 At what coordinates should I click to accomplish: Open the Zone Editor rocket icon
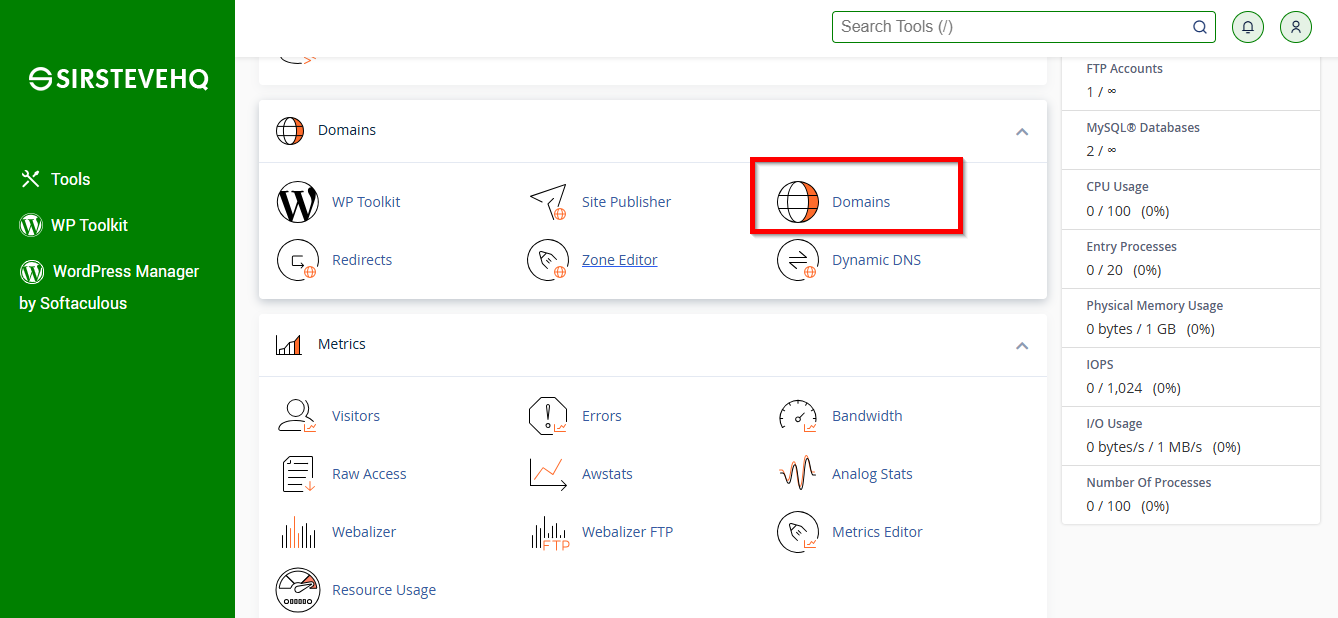pos(548,260)
